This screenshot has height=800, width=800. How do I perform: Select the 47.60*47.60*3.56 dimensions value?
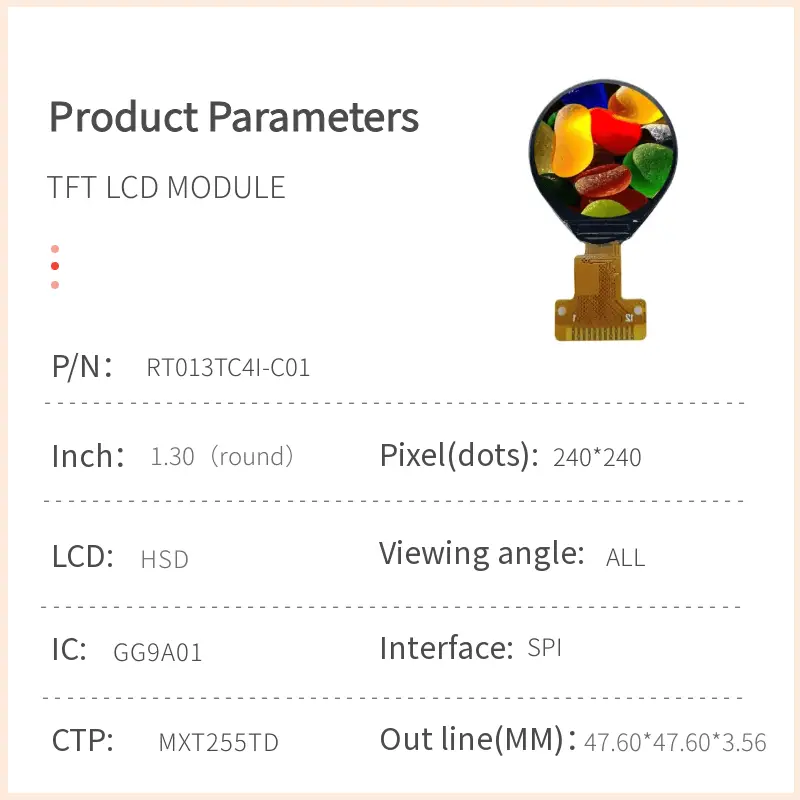point(675,743)
